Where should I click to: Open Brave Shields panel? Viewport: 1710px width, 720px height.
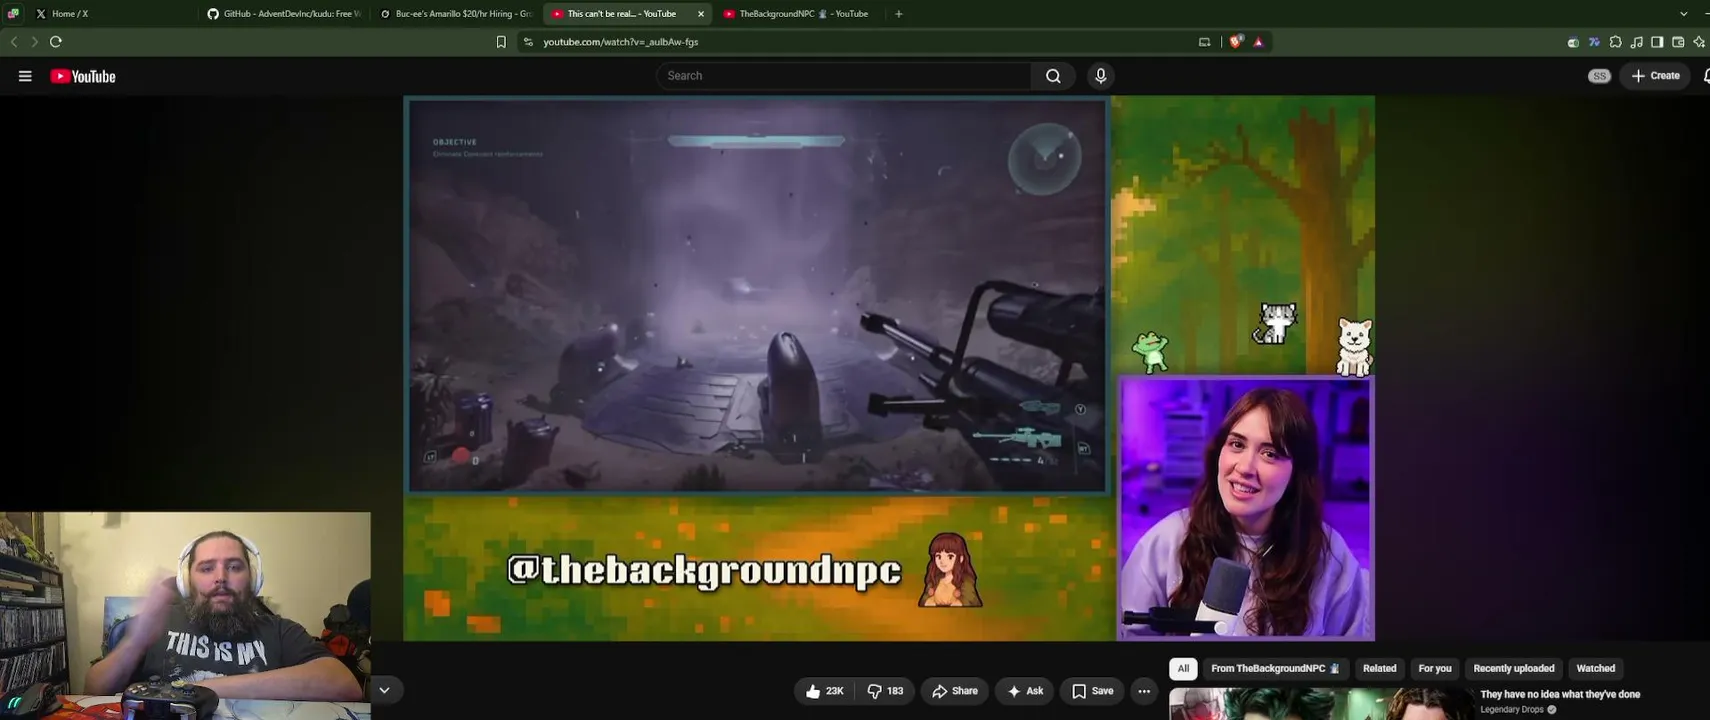pos(1237,42)
